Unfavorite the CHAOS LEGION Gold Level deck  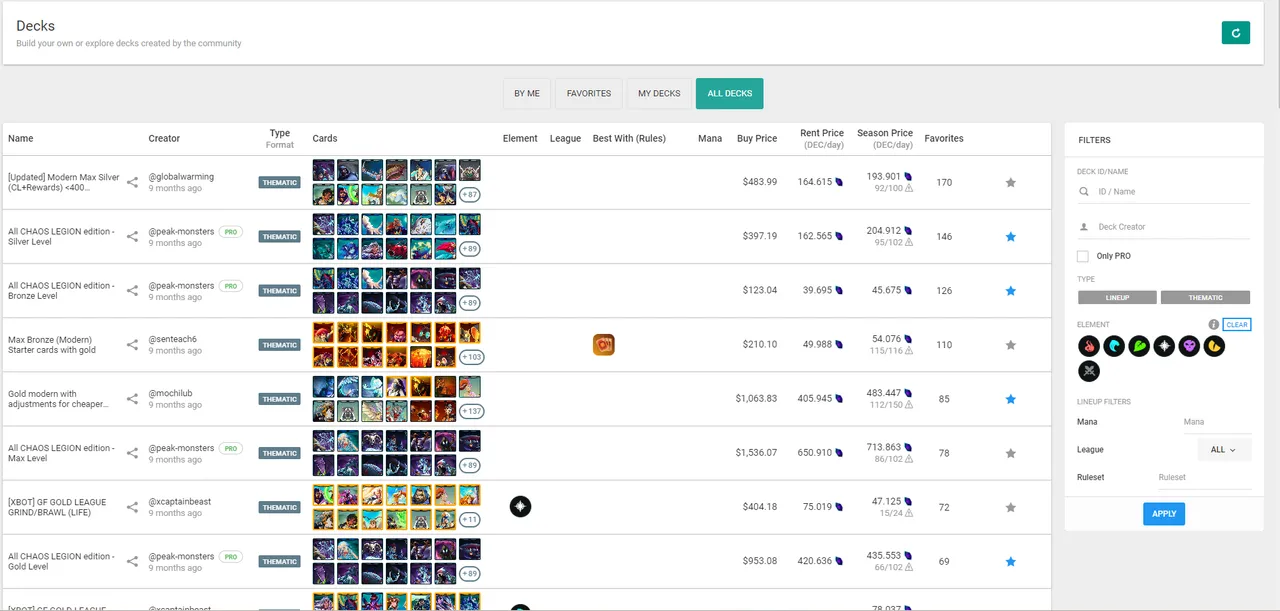1010,561
